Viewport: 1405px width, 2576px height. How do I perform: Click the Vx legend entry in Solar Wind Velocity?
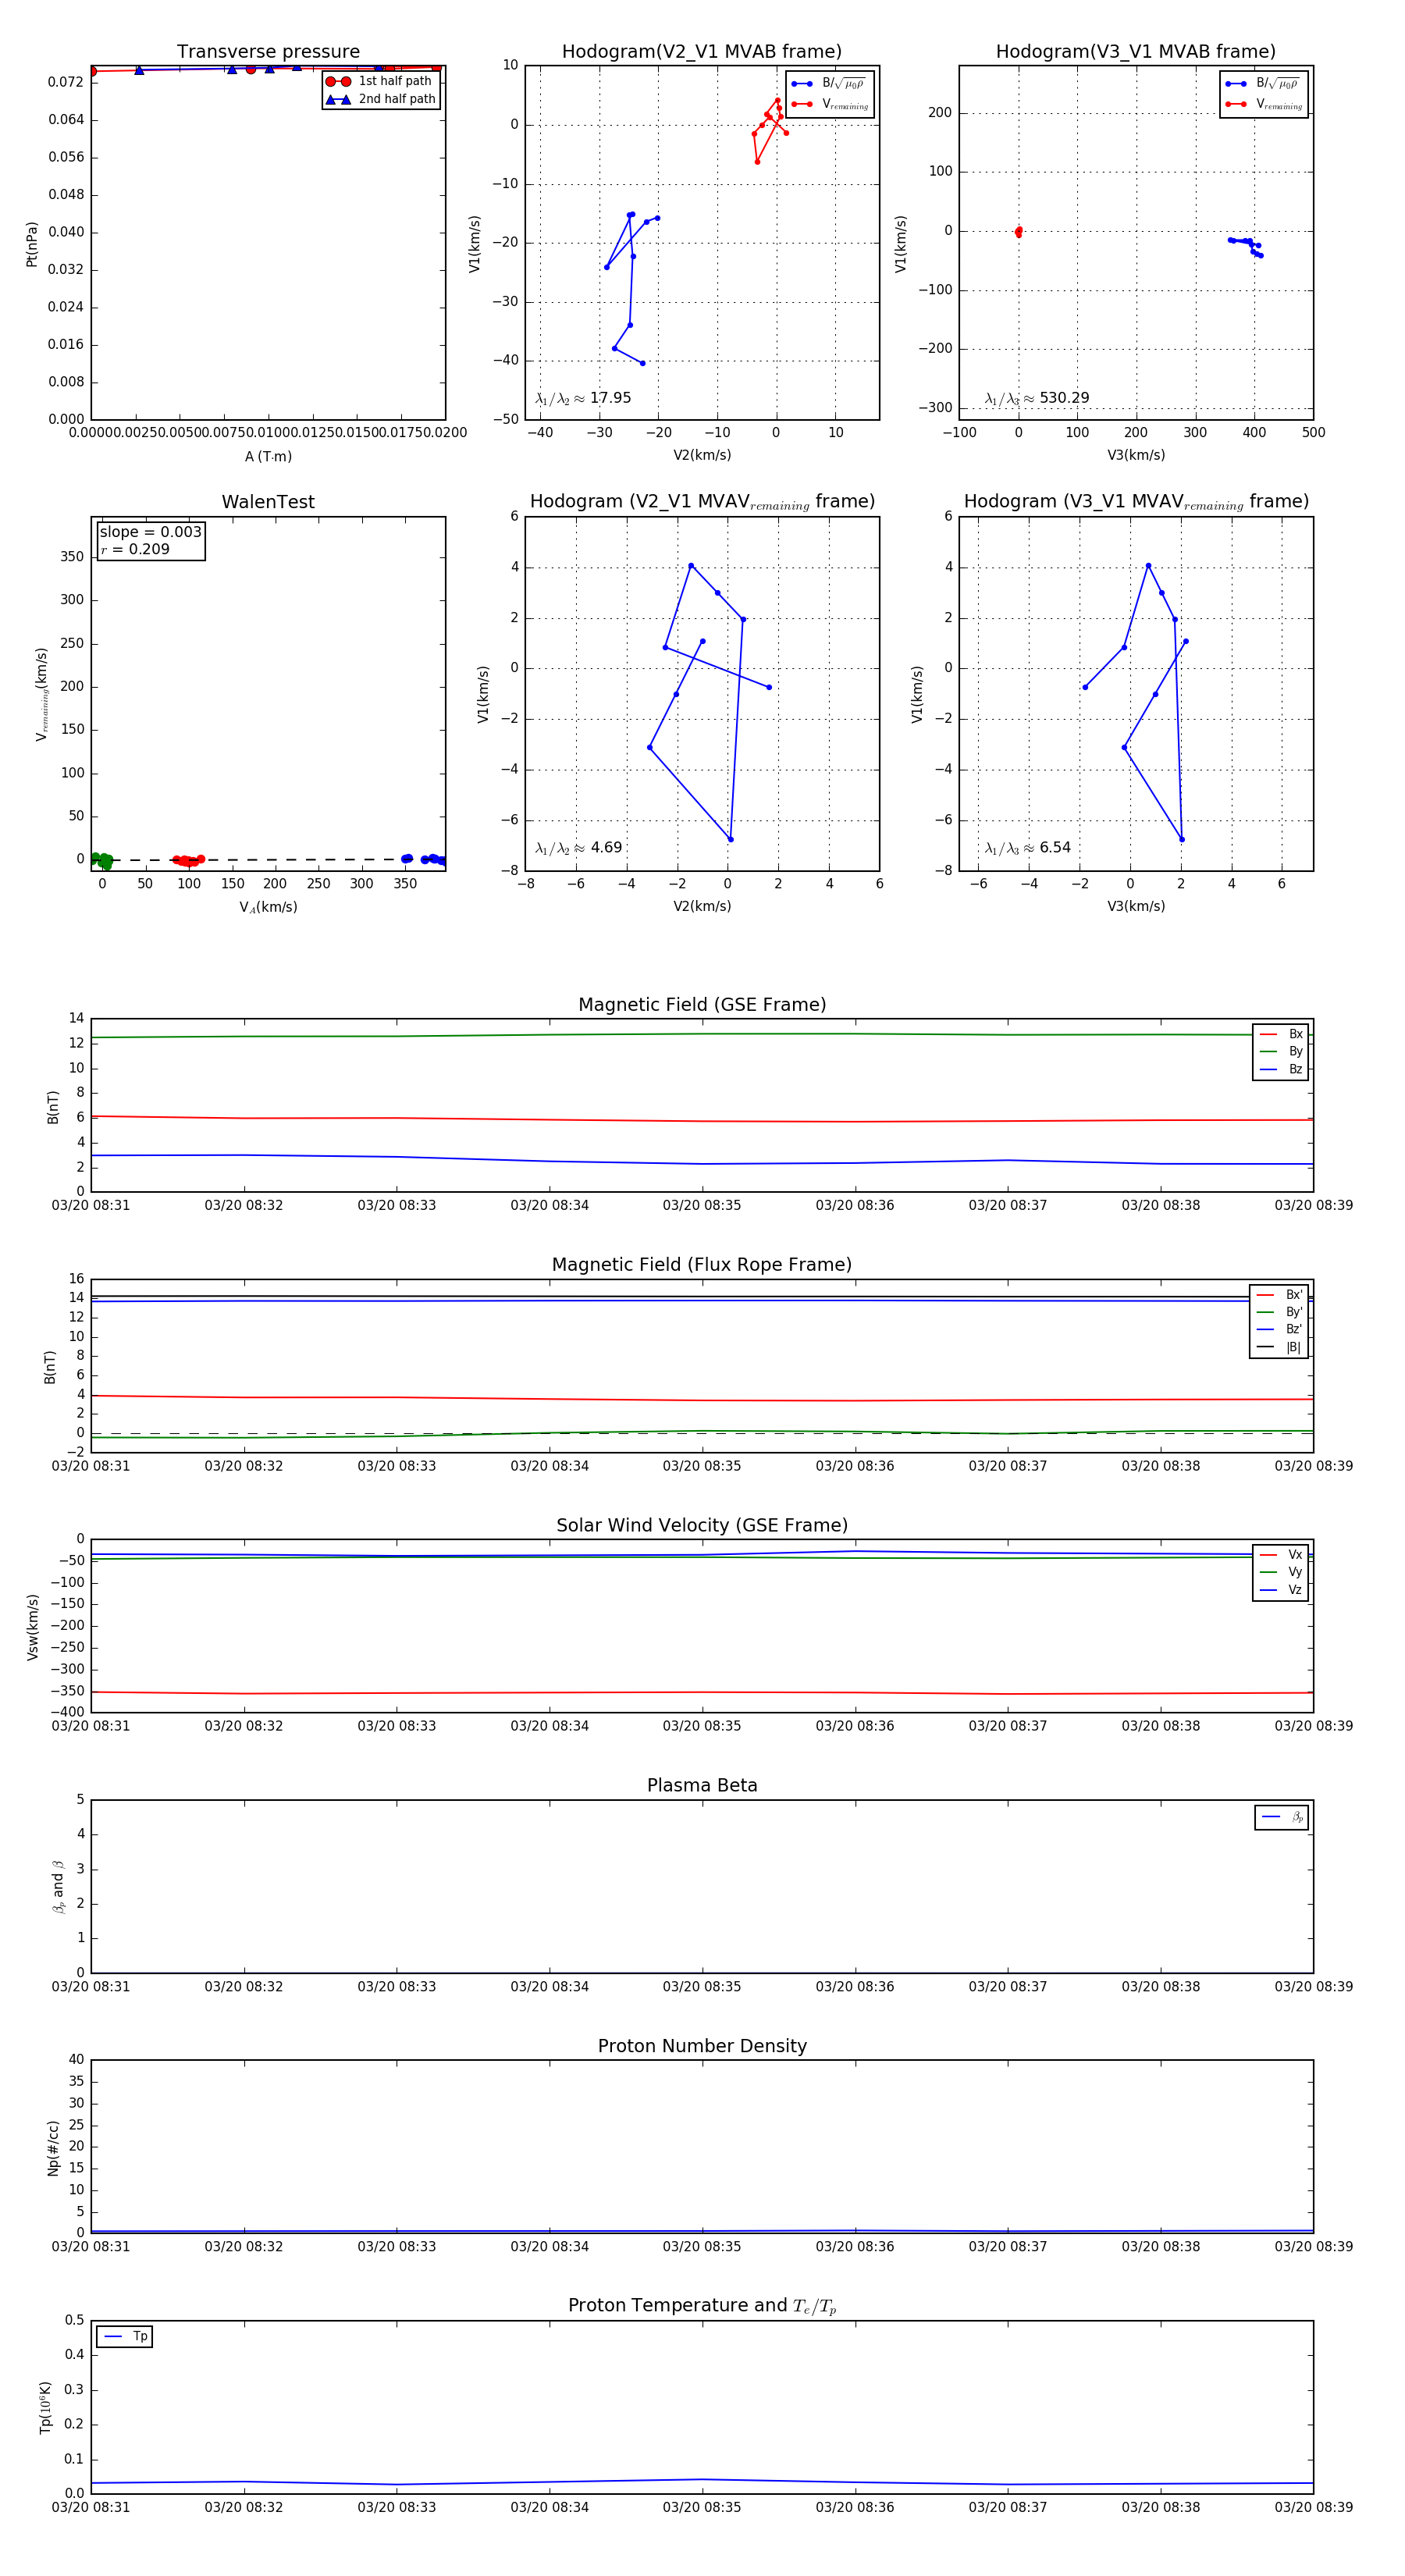pyautogui.click(x=1281, y=1555)
